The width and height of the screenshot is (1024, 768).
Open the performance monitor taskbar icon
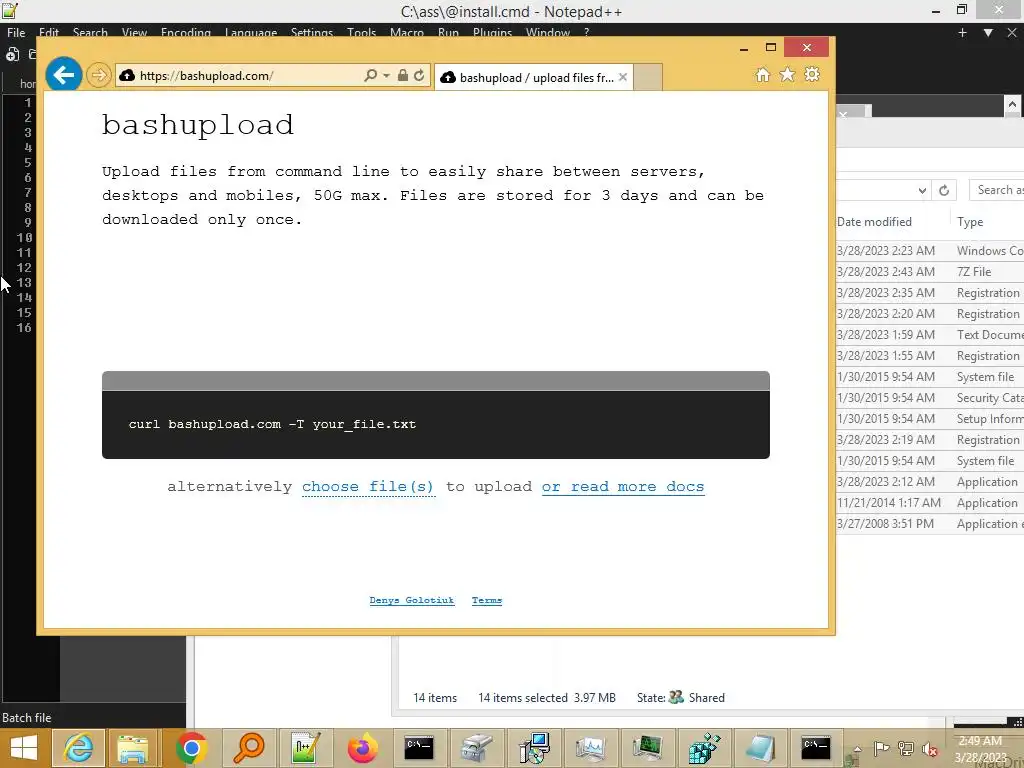click(x=590, y=748)
